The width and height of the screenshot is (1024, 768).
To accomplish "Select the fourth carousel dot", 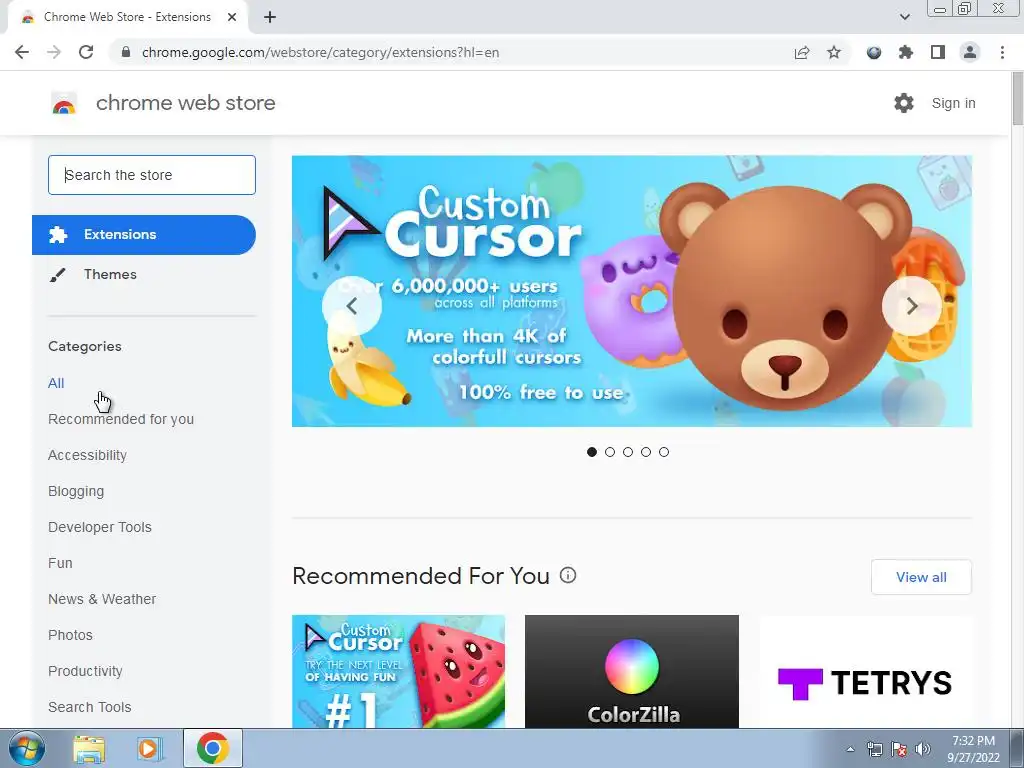I will coord(646,452).
